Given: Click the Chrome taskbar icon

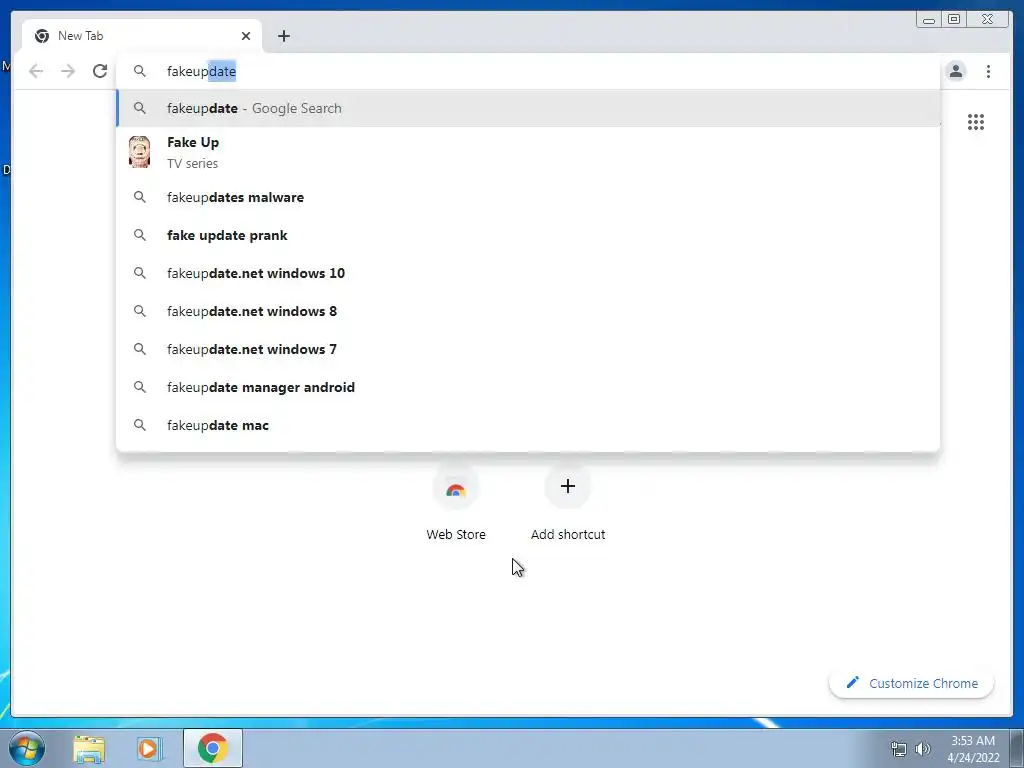Looking at the screenshot, I should (x=213, y=748).
